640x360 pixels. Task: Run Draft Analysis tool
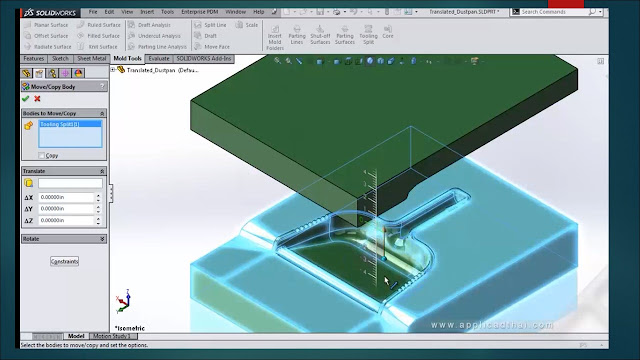point(149,25)
